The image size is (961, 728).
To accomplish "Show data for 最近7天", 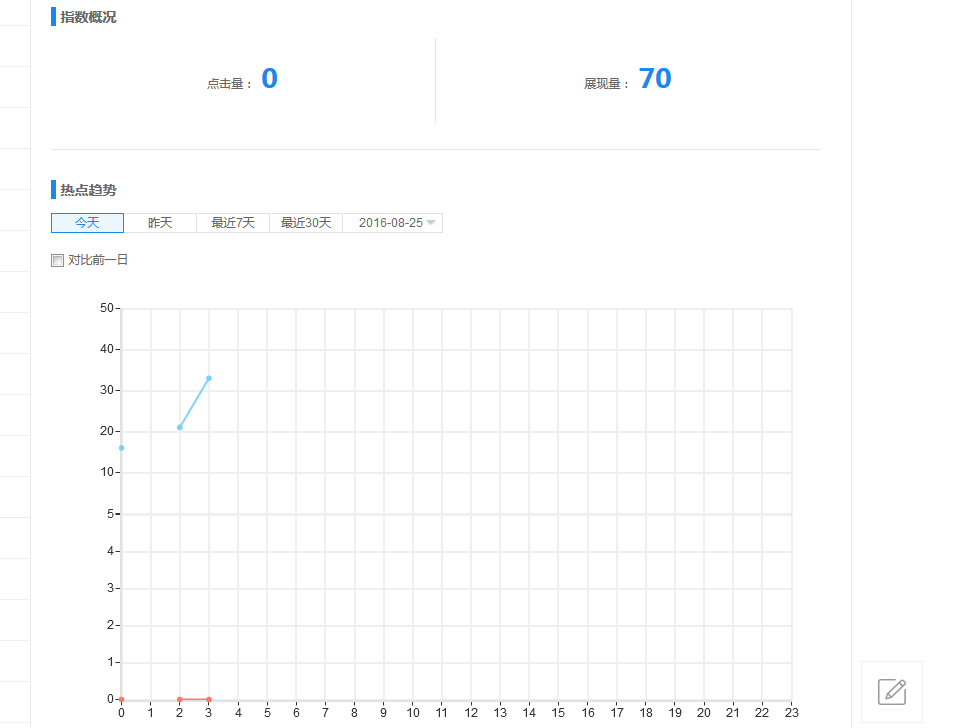I will tap(233, 223).
